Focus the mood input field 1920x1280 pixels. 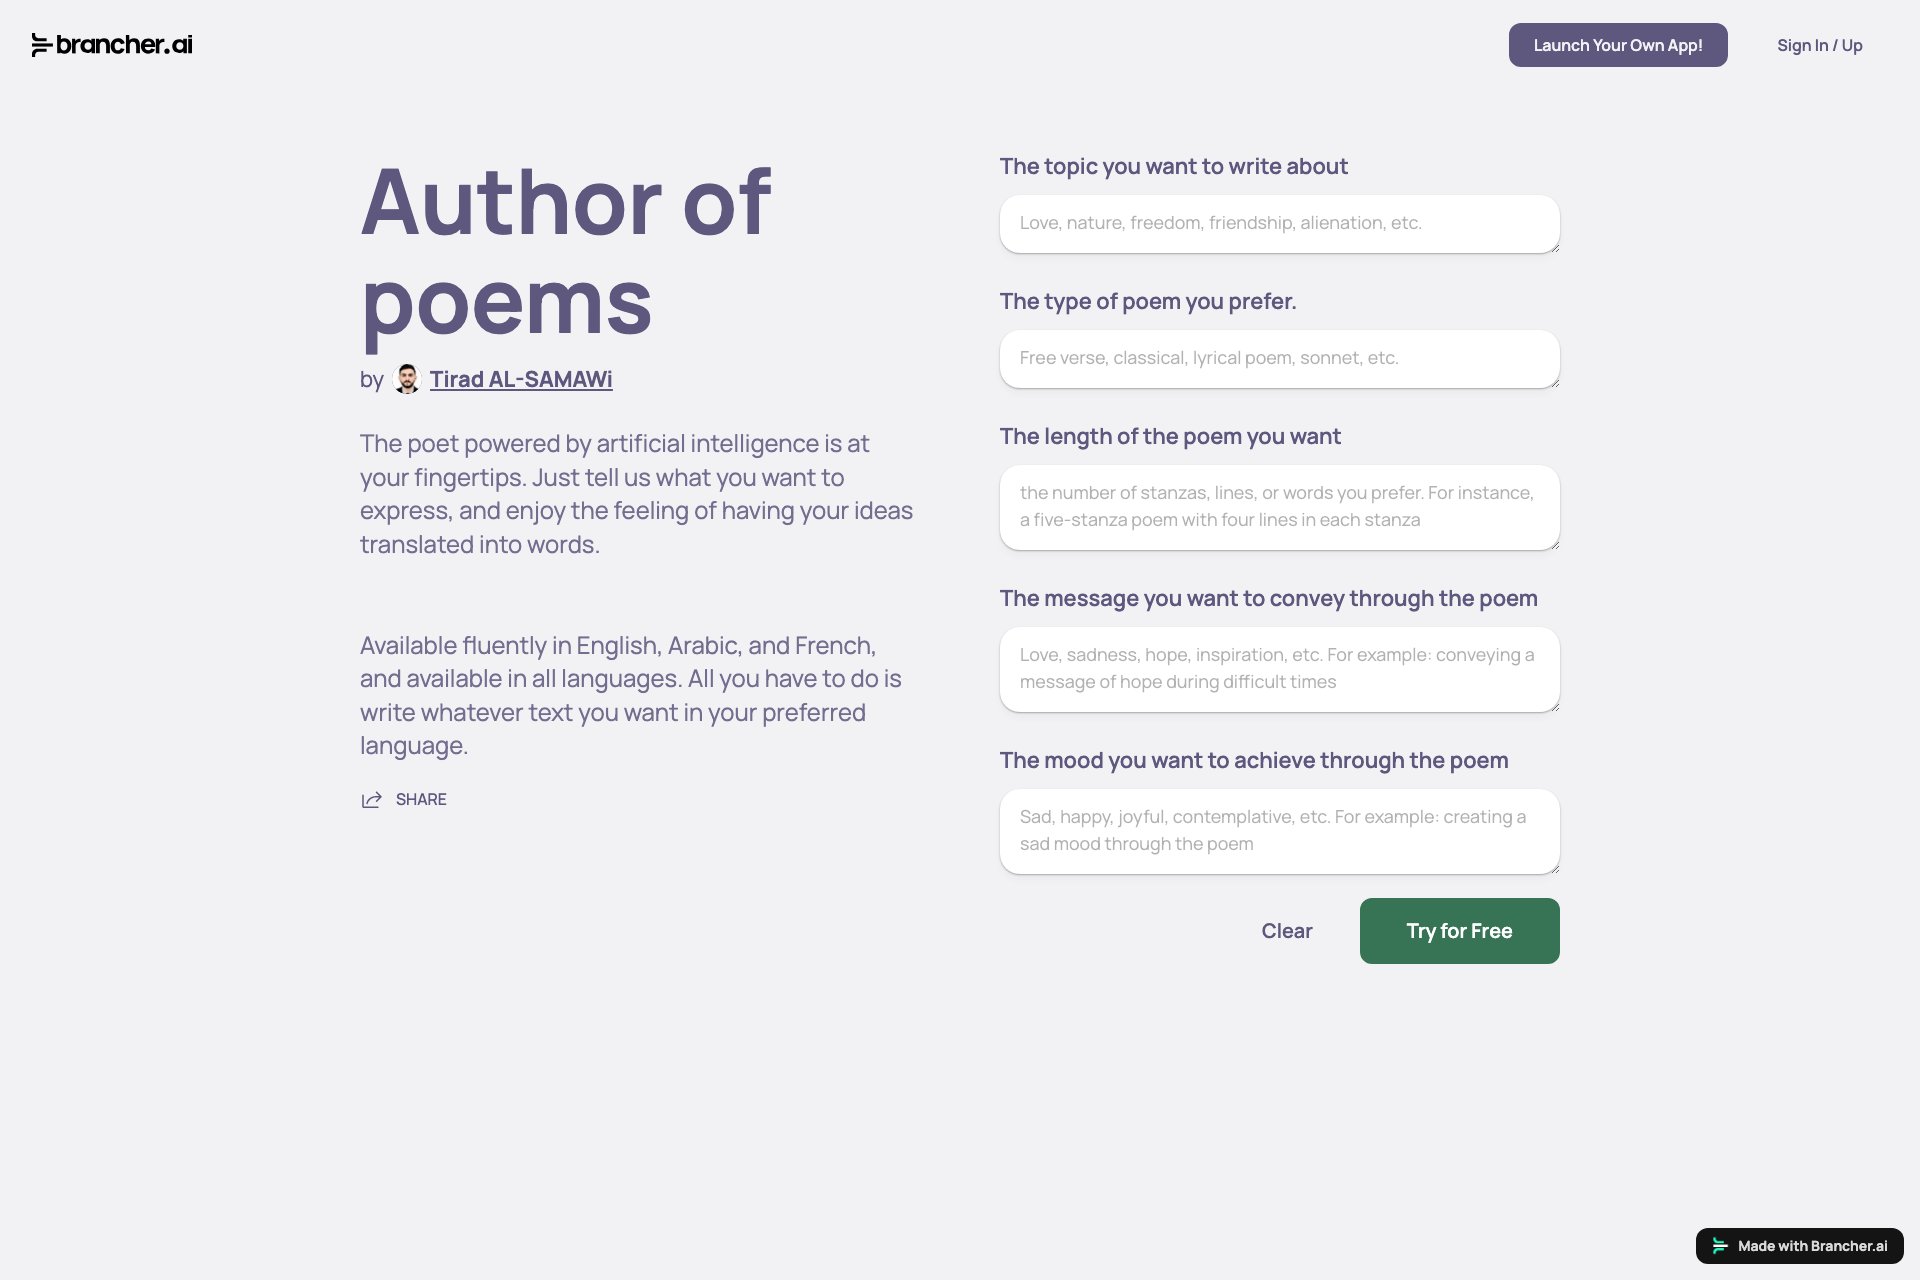pyautogui.click(x=1279, y=830)
